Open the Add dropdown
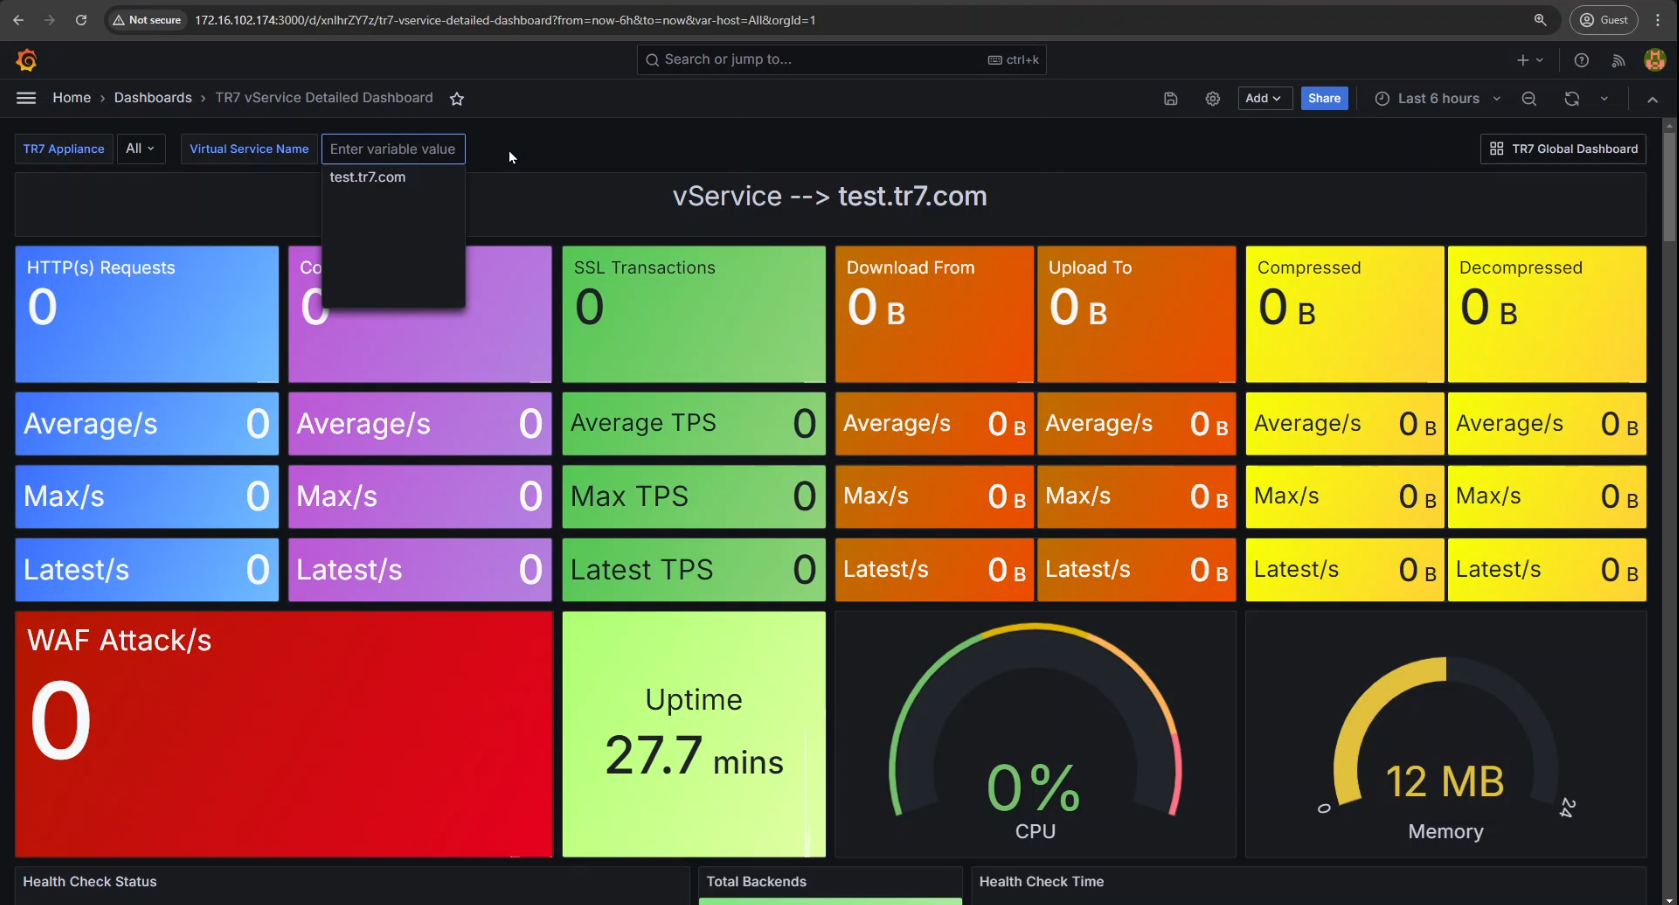The width and height of the screenshot is (1679, 905). pyautogui.click(x=1263, y=98)
